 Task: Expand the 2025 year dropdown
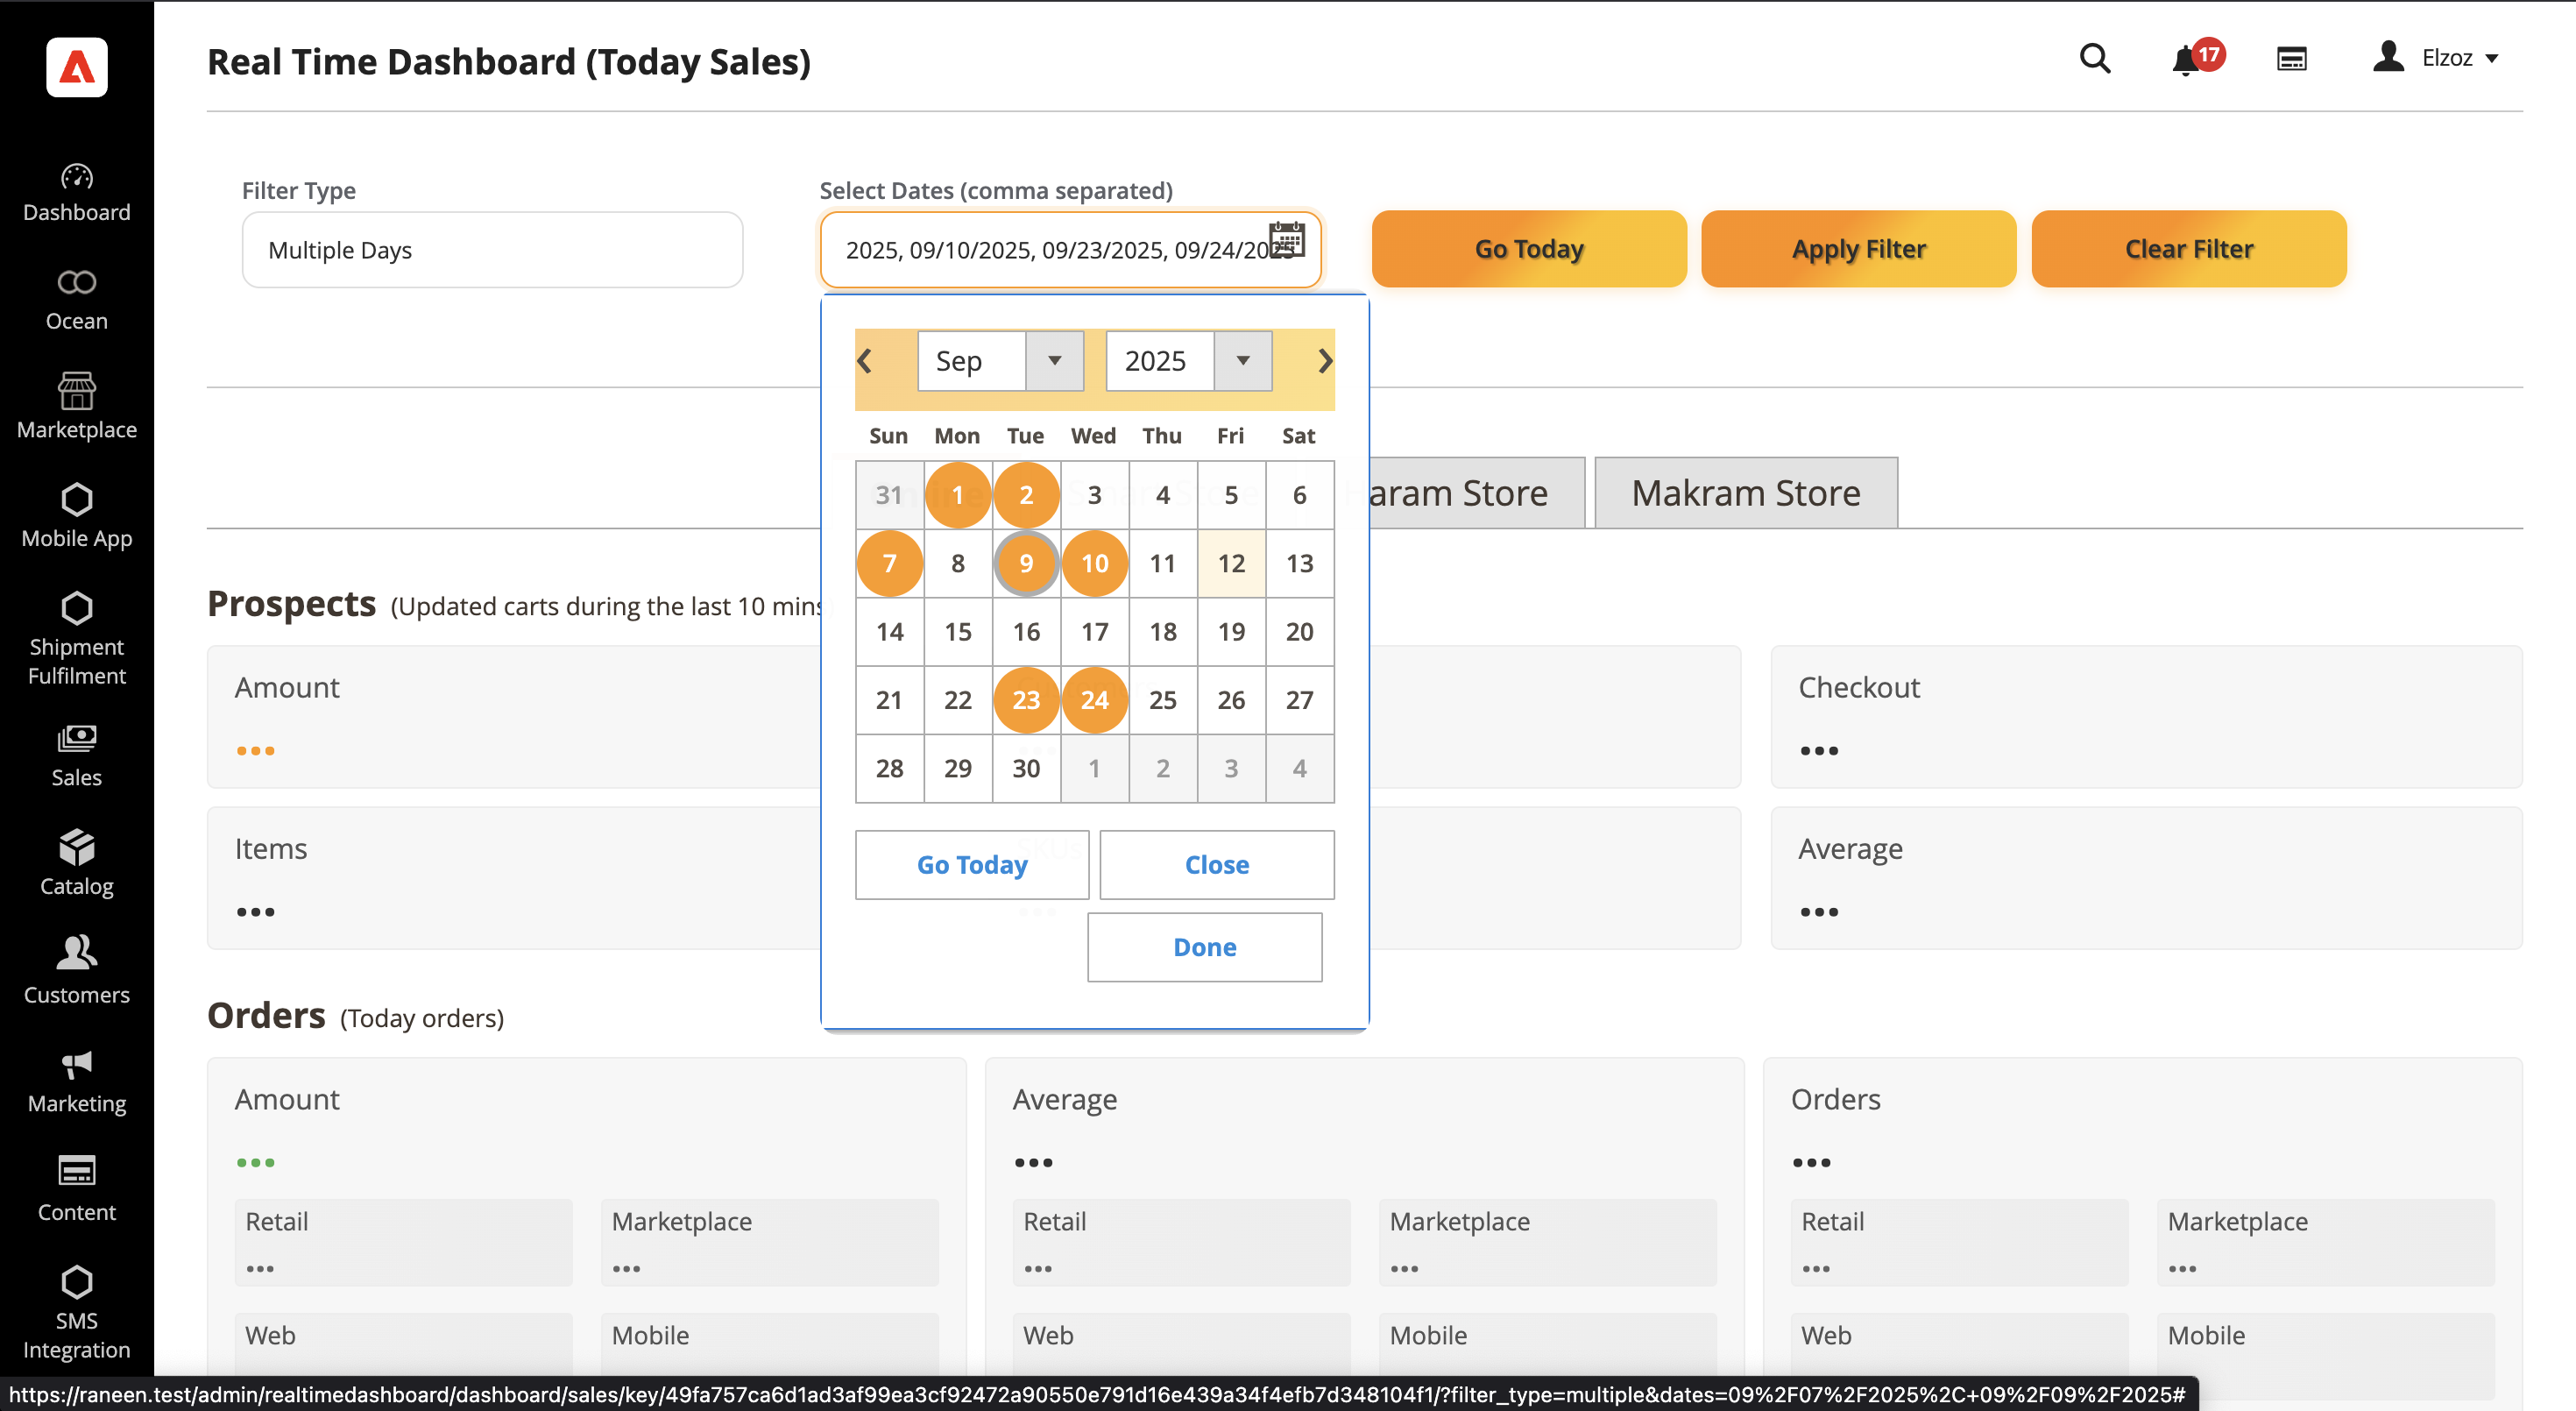1188,361
